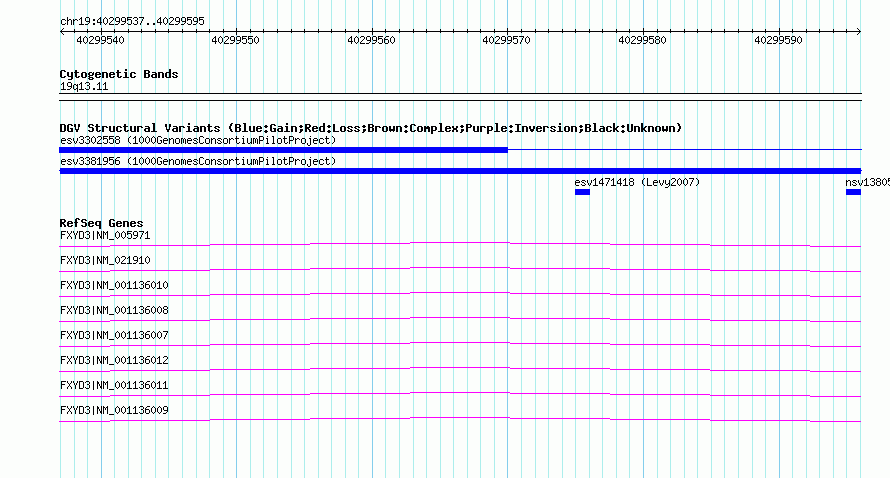Click FXYD3|NM_001136010 transcript label
Screen dimensions: 890x478
coord(114,285)
